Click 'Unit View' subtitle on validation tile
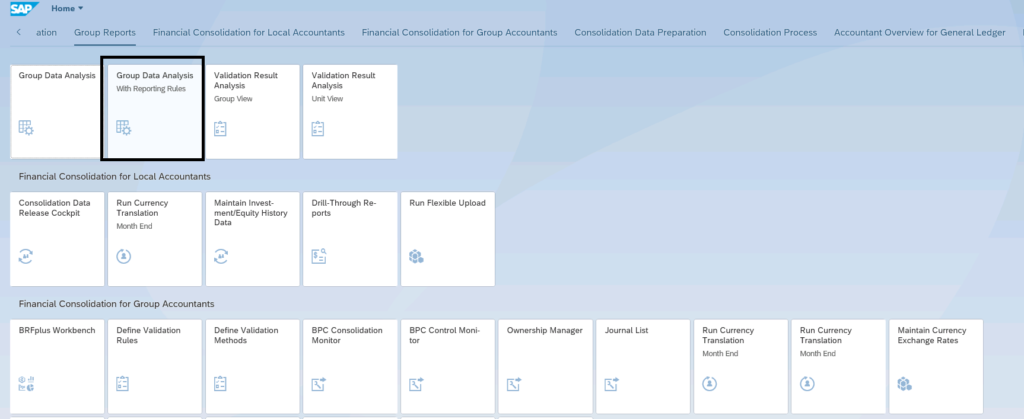The image size is (1024, 419). pyautogui.click(x=327, y=99)
